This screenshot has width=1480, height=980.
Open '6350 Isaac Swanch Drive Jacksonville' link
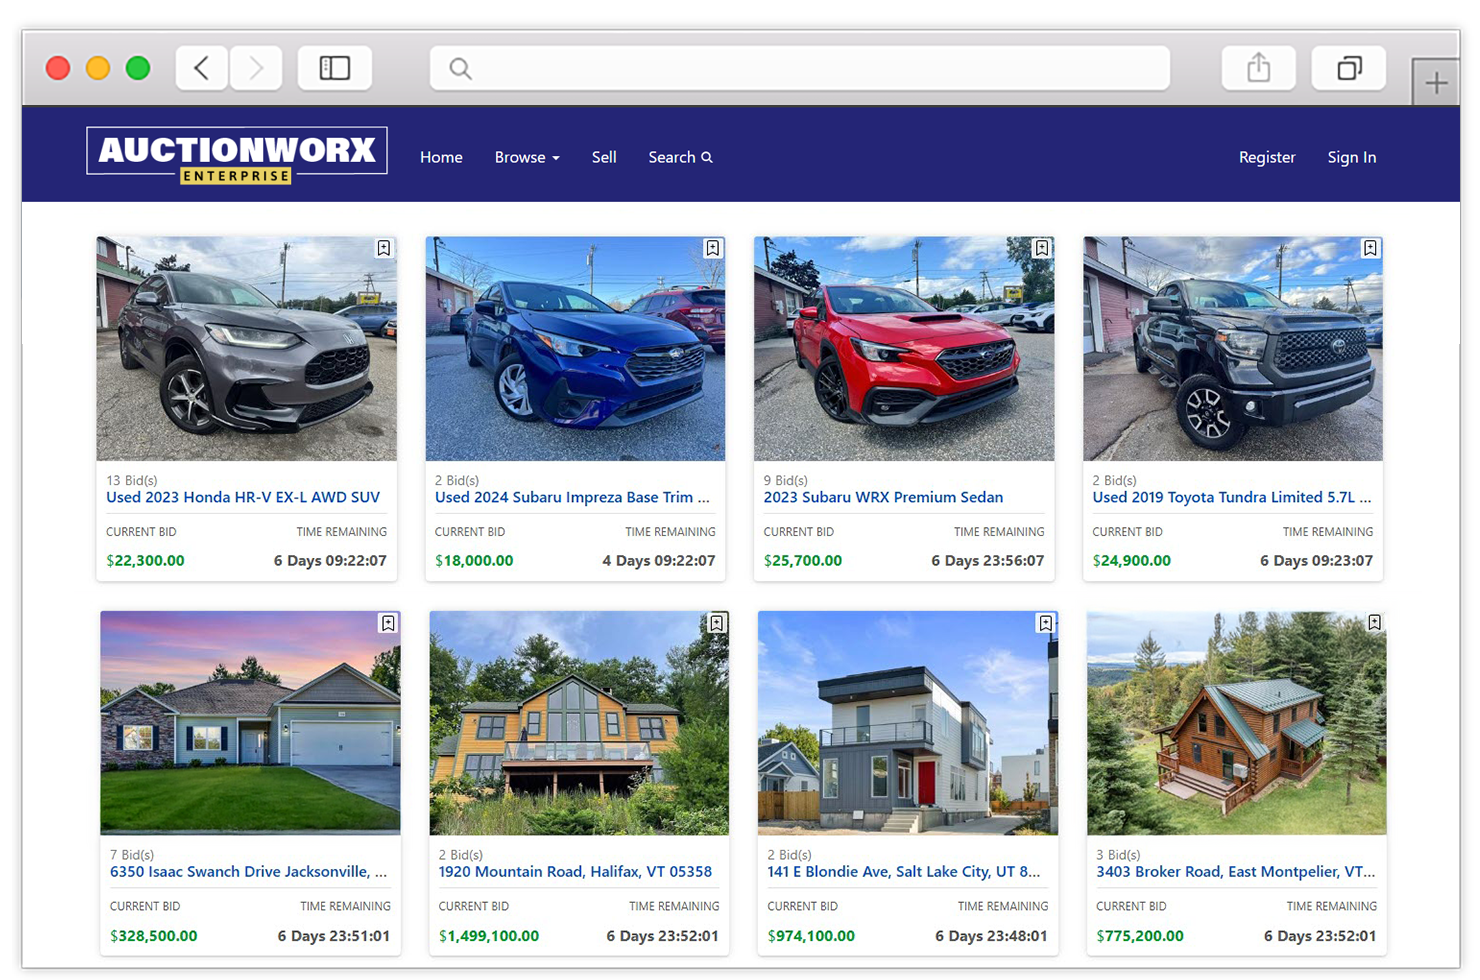(248, 872)
